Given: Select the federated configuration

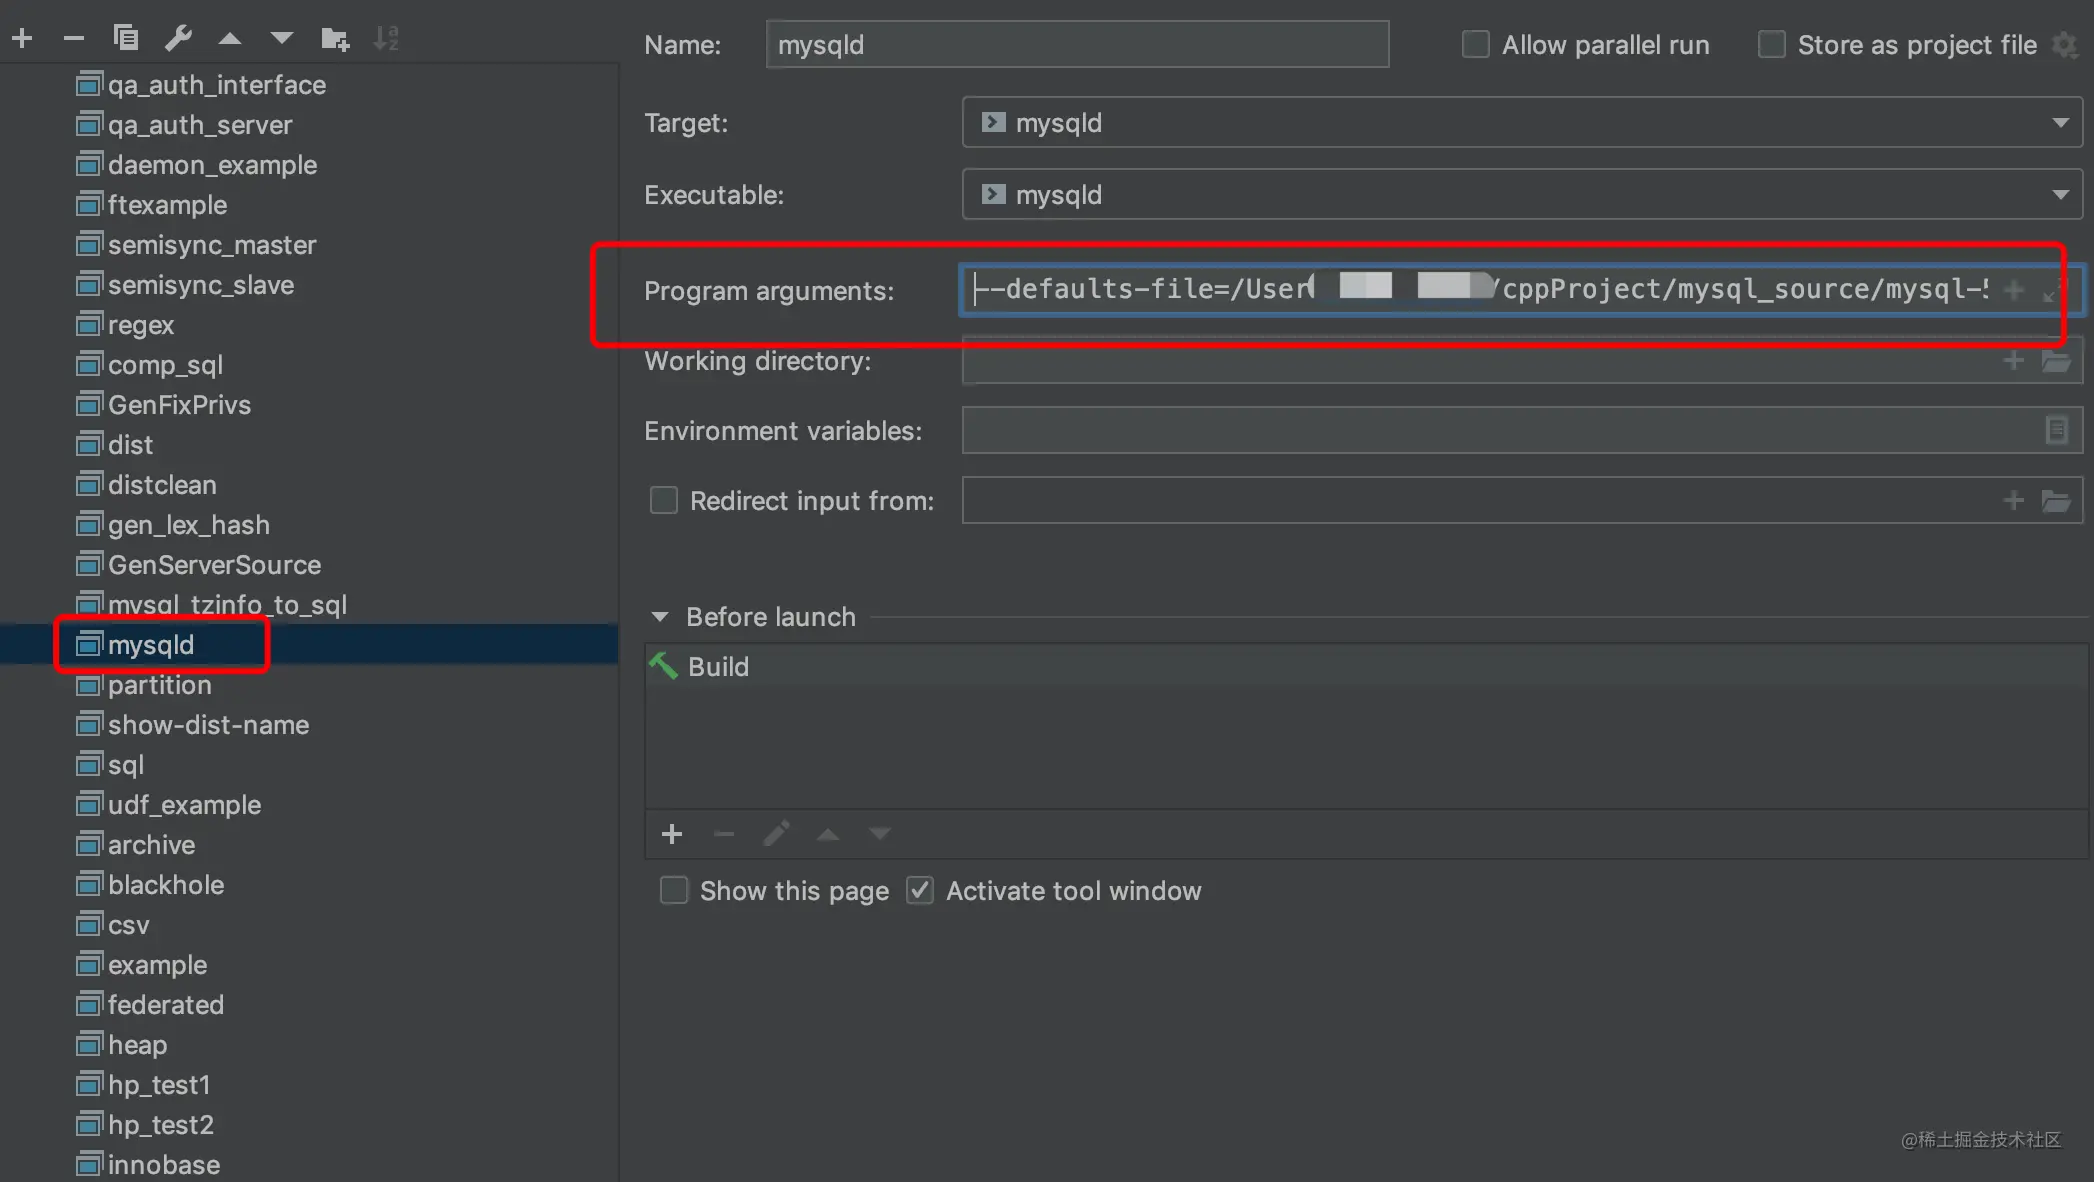Looking at the screenshot, I should pyautogui.click(x=165, y=1005).
